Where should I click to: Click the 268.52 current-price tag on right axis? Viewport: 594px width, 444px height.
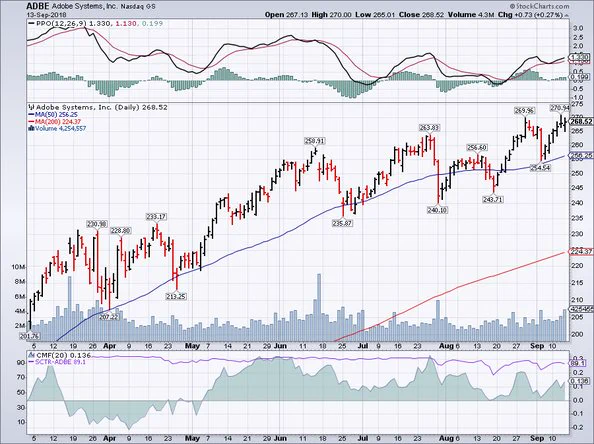[581, 121]
